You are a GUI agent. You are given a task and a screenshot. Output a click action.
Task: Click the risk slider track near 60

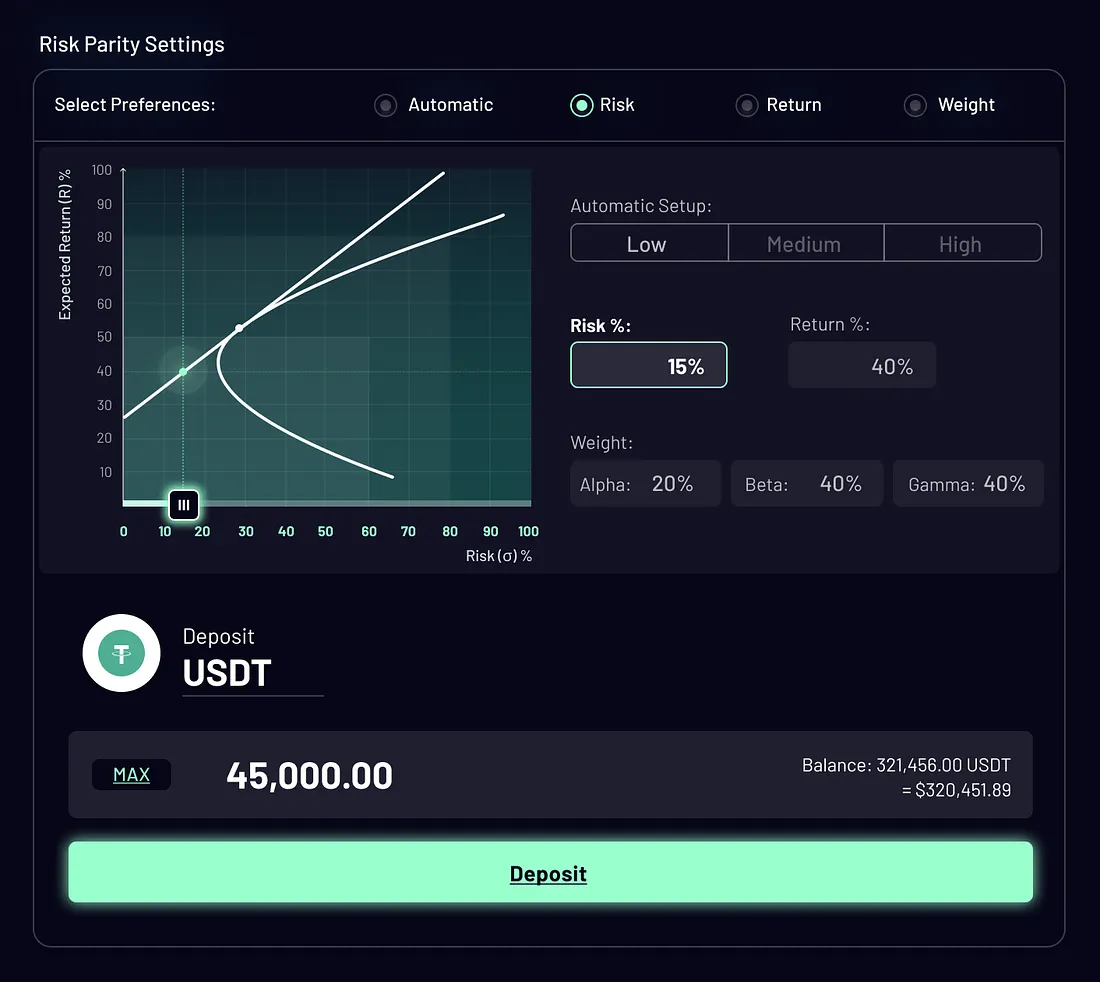[x=368, y=503]
